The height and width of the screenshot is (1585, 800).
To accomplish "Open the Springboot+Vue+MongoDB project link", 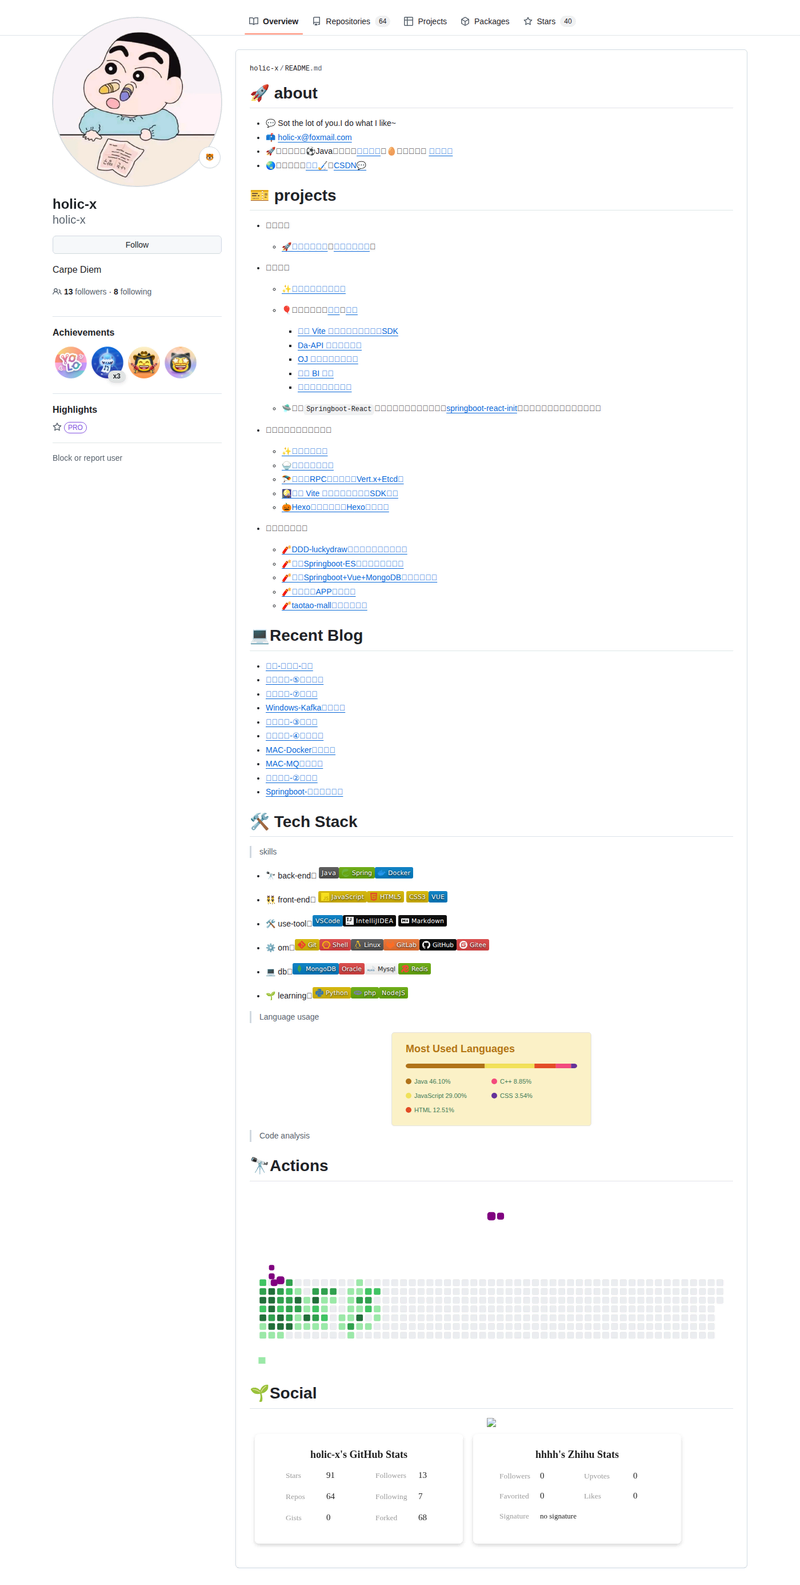I will click(359, 577).
